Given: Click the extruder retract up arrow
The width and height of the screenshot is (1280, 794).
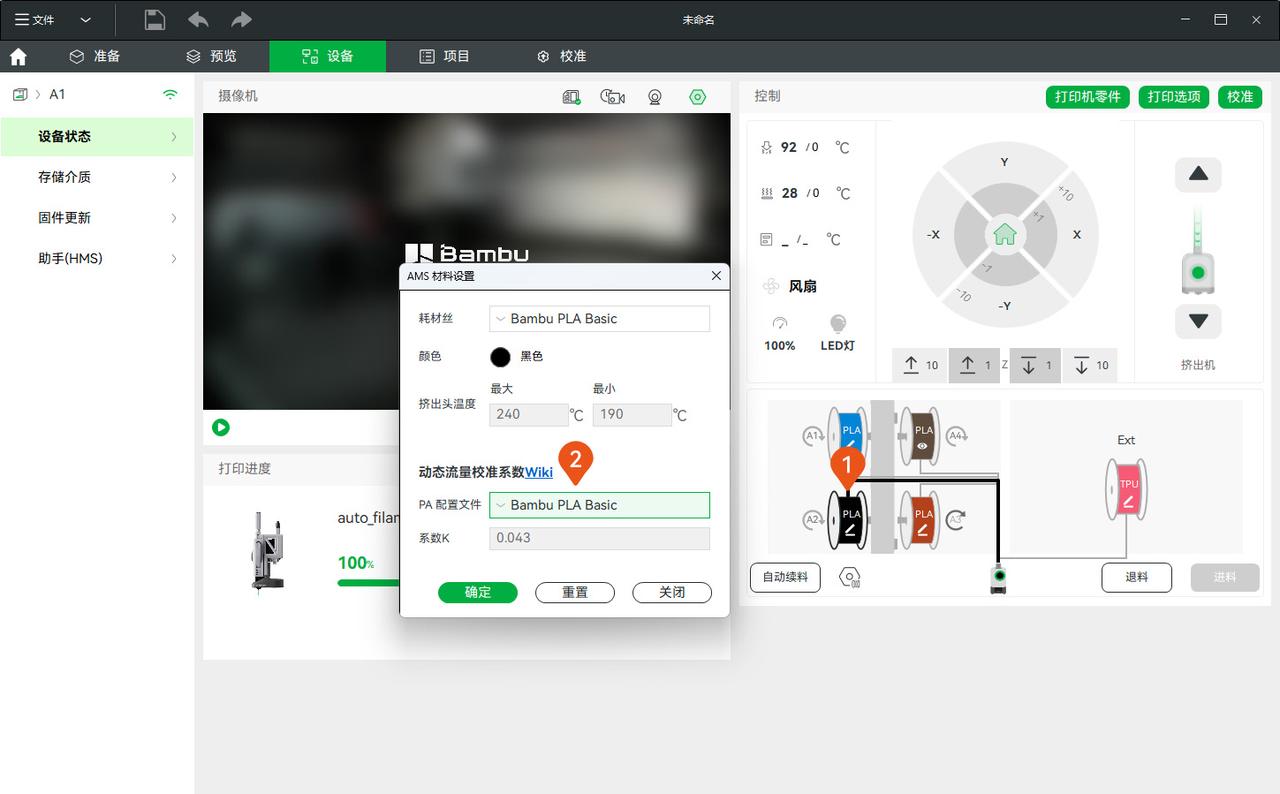Looking at the screenshot, I should (x=1198, y=174).
